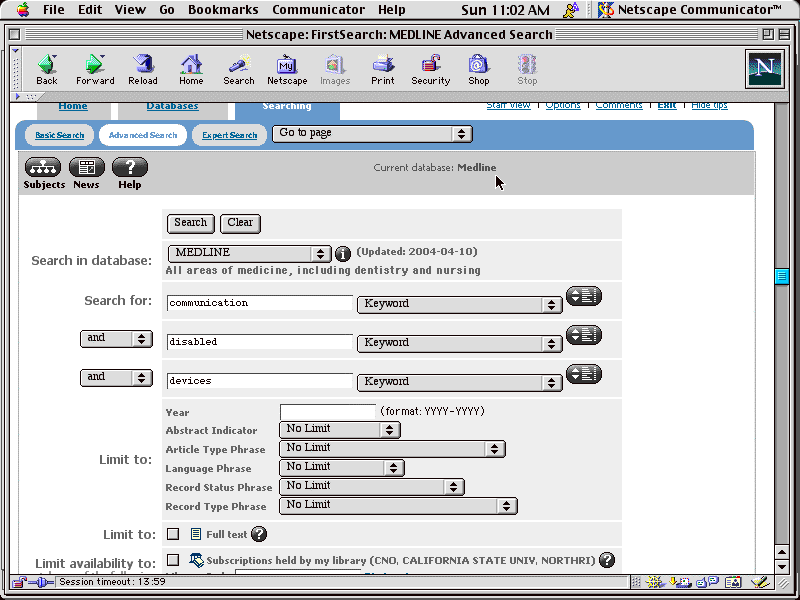This screenshot has width=800, height=600.
Task: Open the Bookmarks menu
Action: coord(223,10)
